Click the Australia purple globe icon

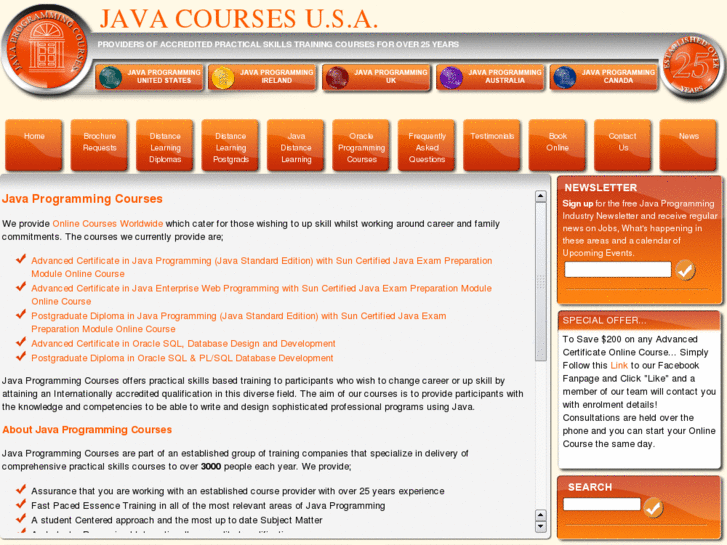tap(451, 77)
